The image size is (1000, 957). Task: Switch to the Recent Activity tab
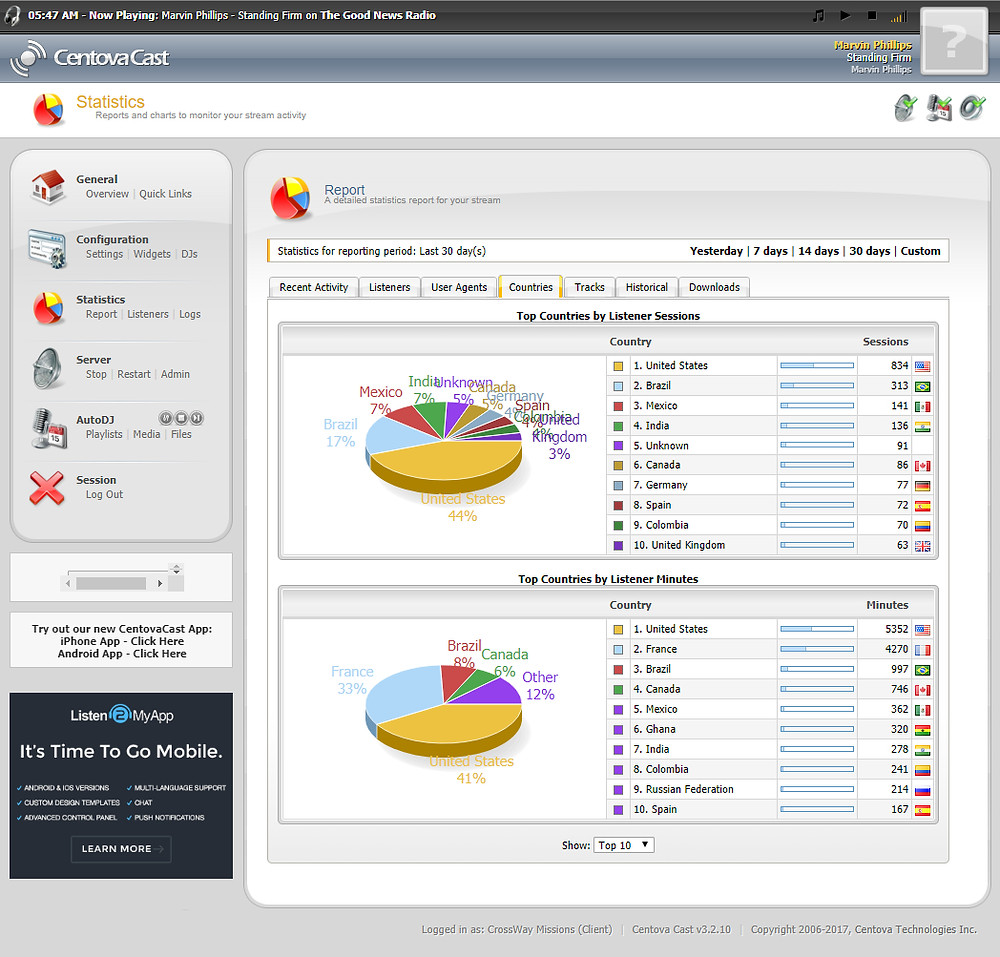[x=314, y=288]
